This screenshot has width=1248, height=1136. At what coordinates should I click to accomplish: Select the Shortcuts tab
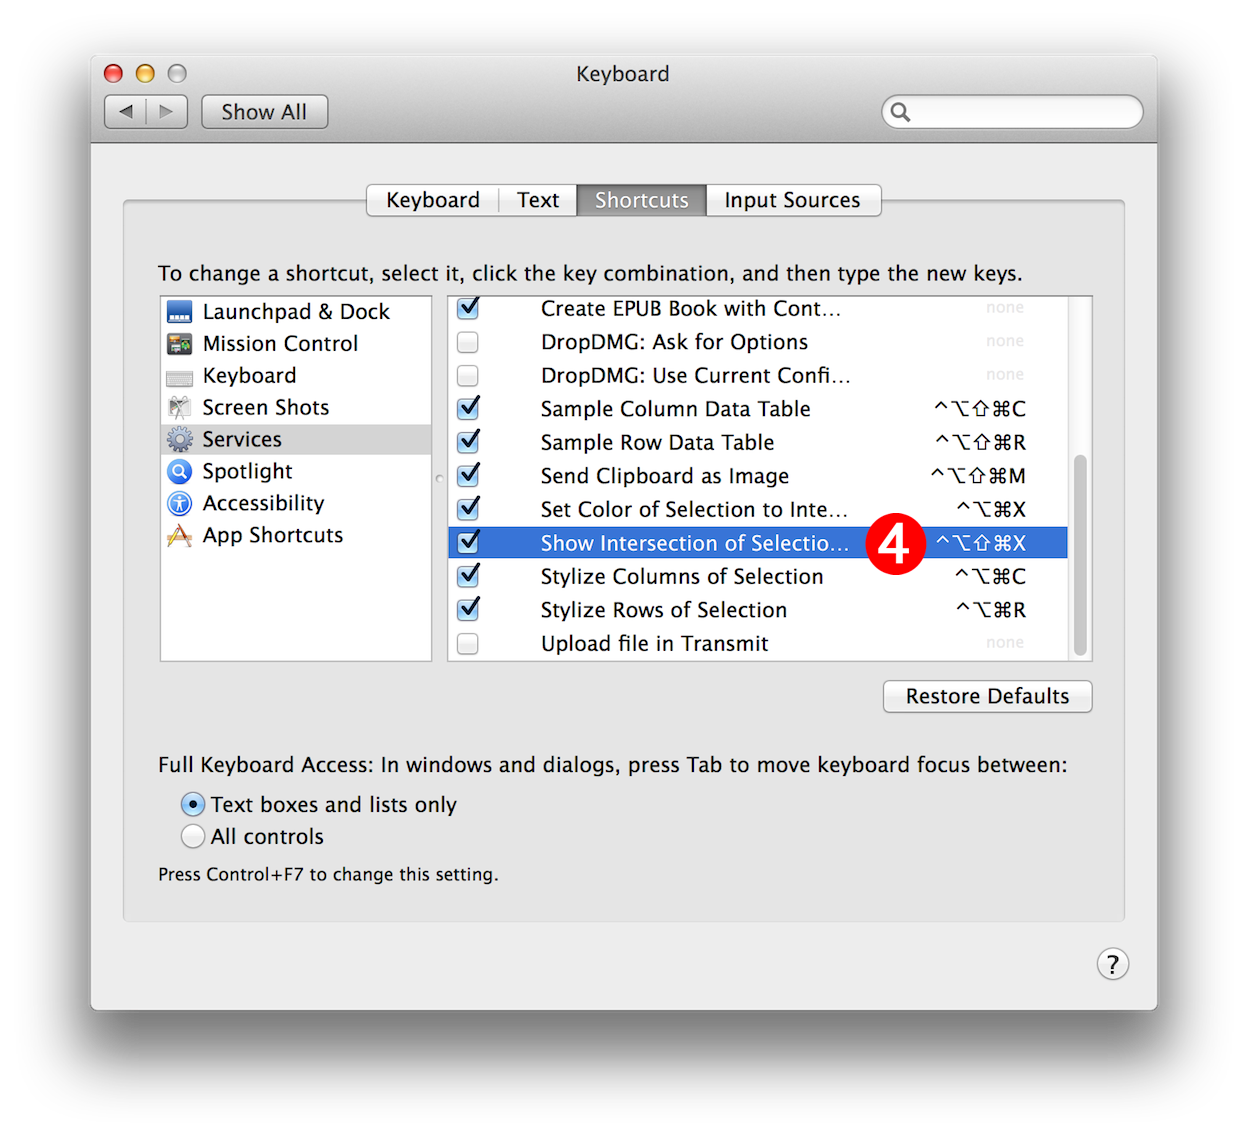642,200
